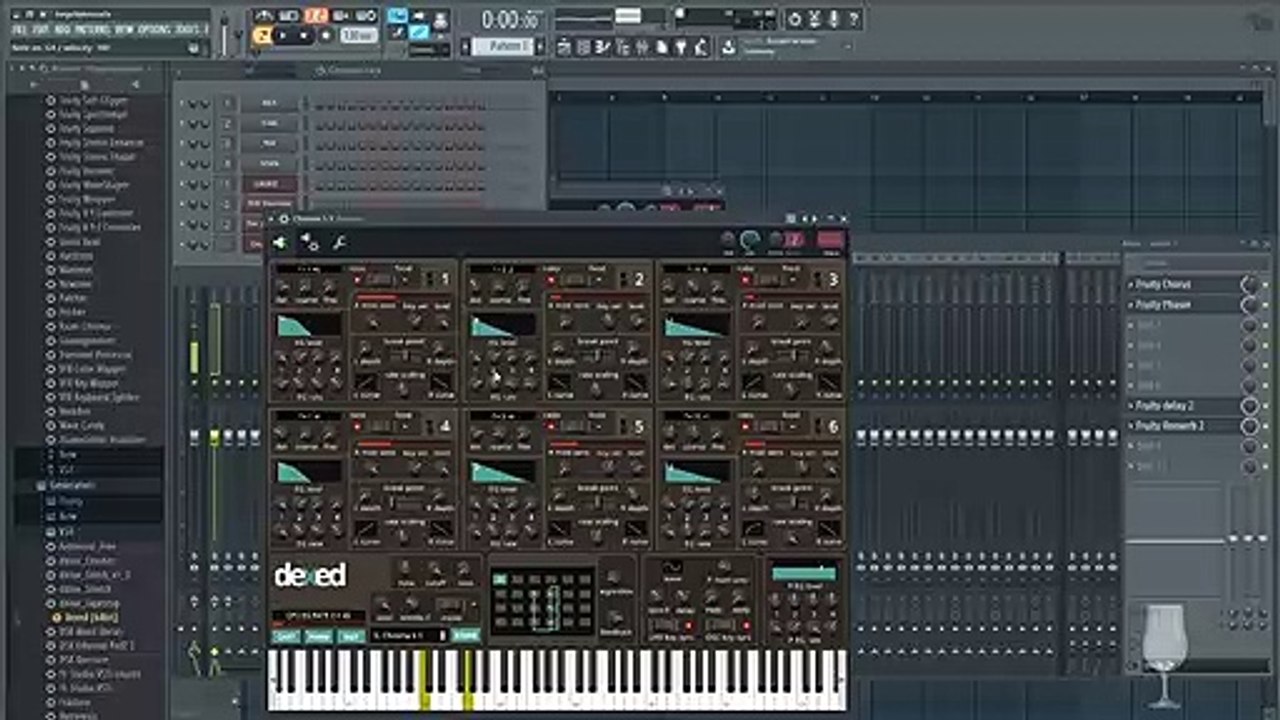Click the wrench icon in the Dexed header

pos(339,242)
